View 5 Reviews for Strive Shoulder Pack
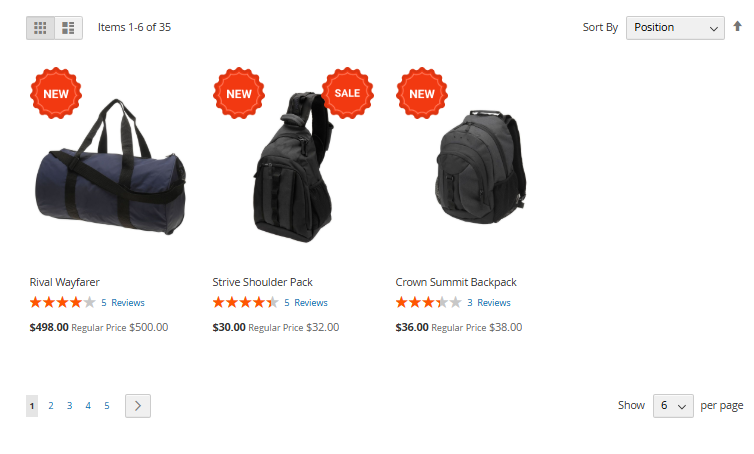 (x=306, y=303)
